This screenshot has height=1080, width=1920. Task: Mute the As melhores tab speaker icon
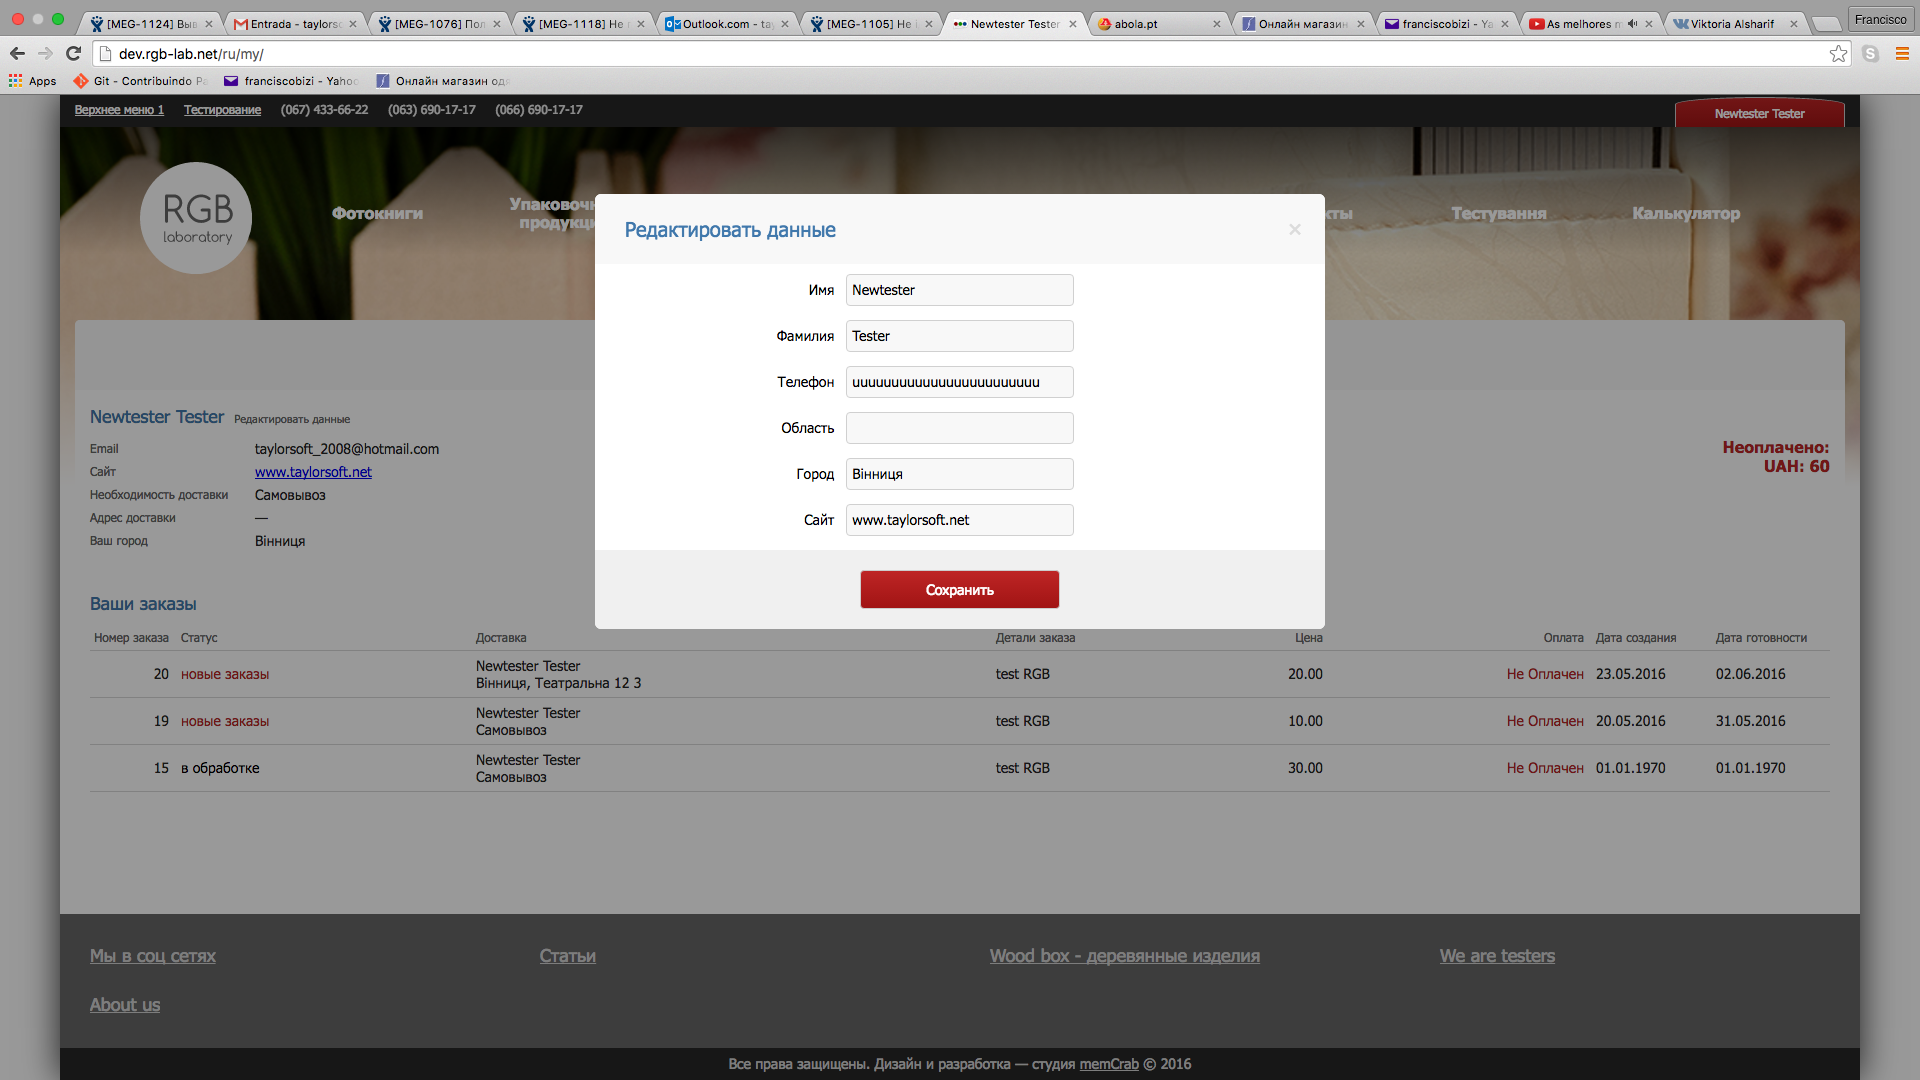(x=1632, y=24)
